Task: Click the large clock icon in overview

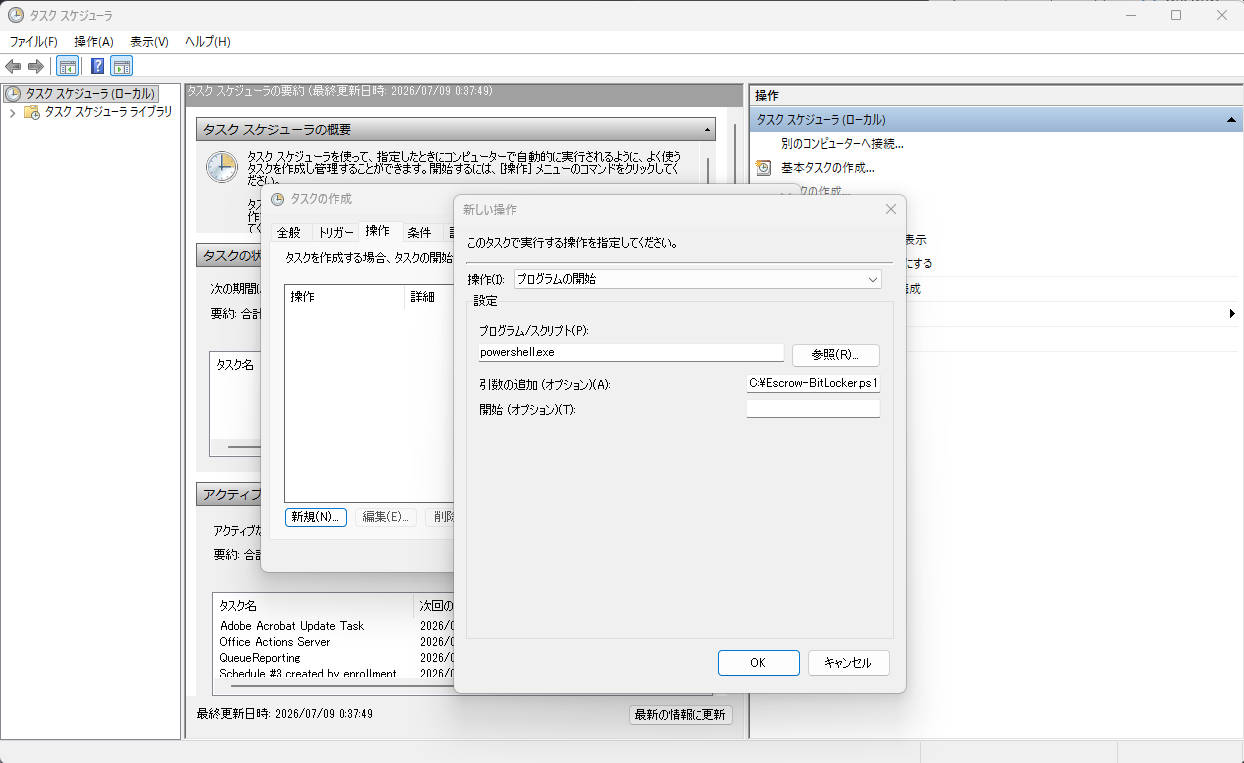Action: click(x=221, y=166)
